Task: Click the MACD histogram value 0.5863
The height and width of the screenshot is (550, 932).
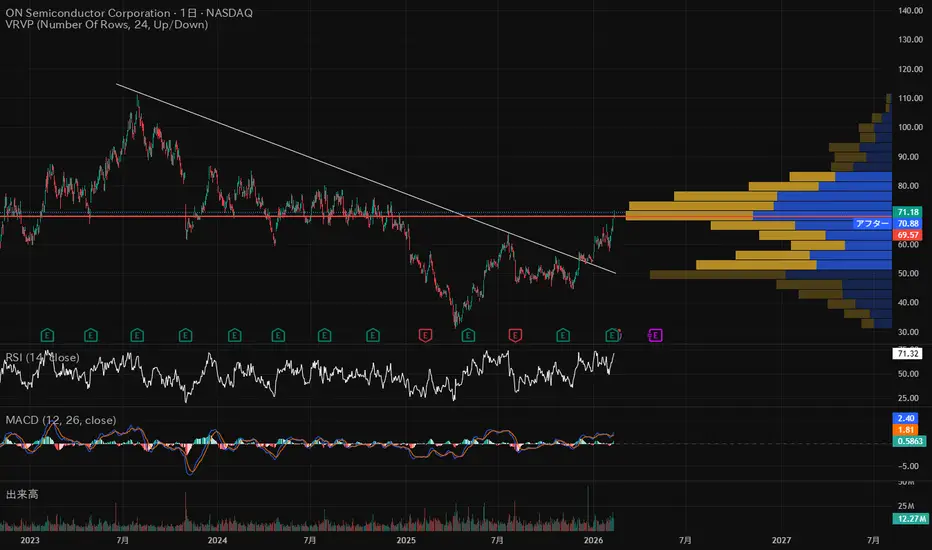Action: 909,441
